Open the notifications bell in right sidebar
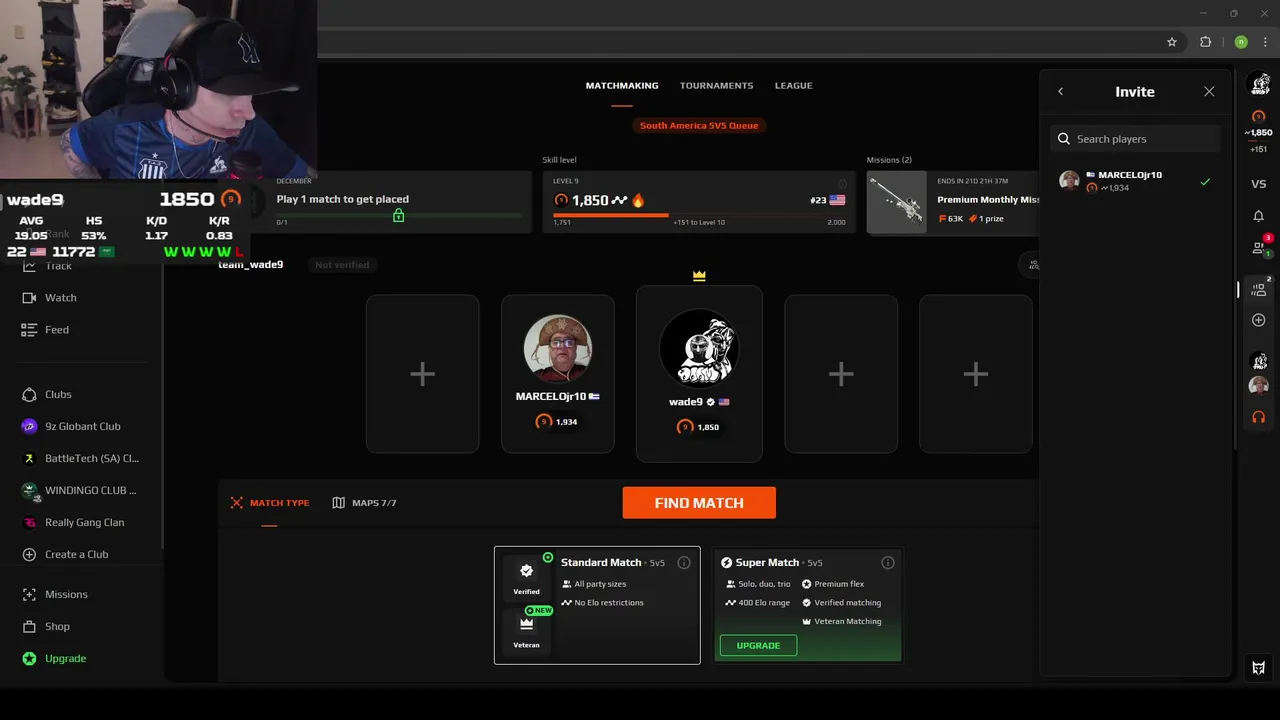This screenshot has height=720, width=1280. pos(1259,215)
